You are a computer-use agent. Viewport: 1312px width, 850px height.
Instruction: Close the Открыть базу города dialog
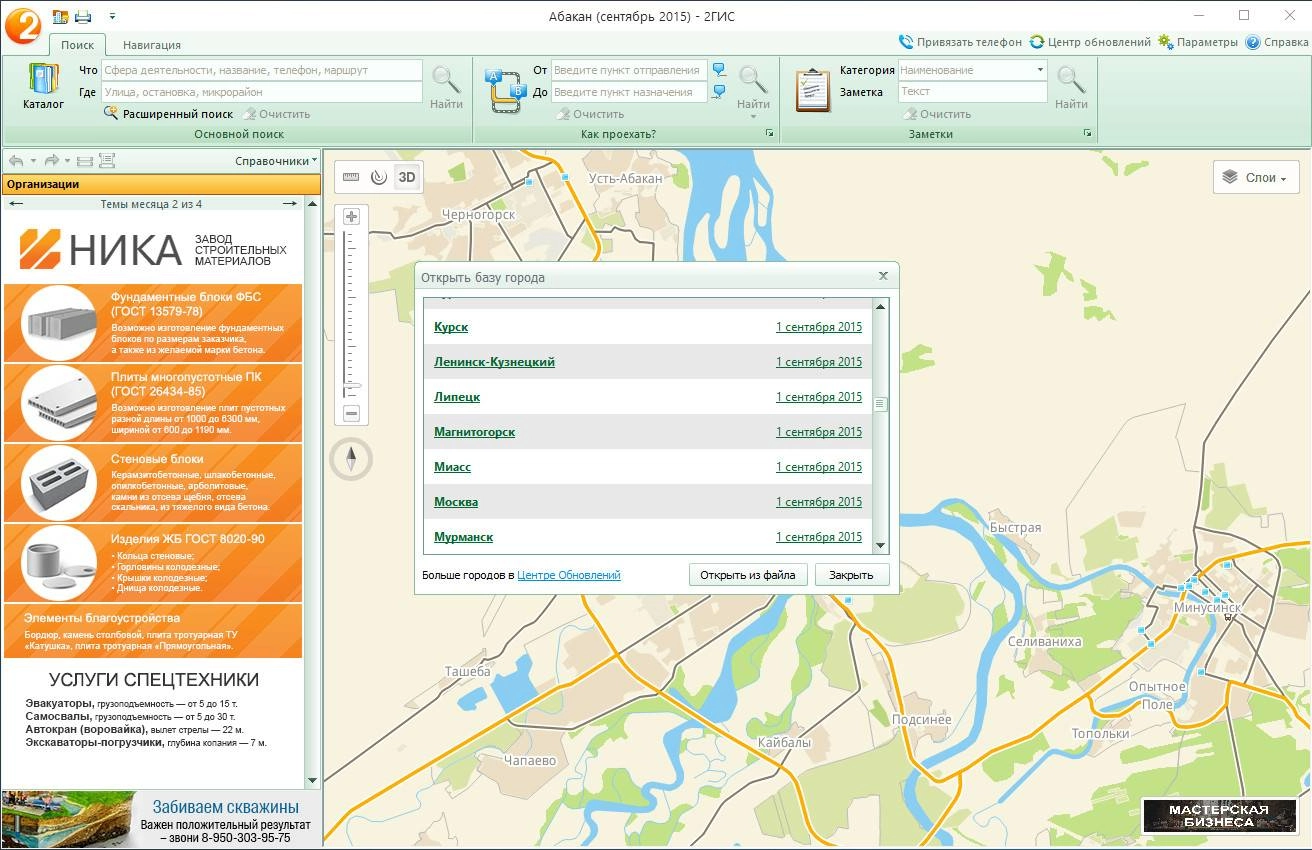point(883,276)
